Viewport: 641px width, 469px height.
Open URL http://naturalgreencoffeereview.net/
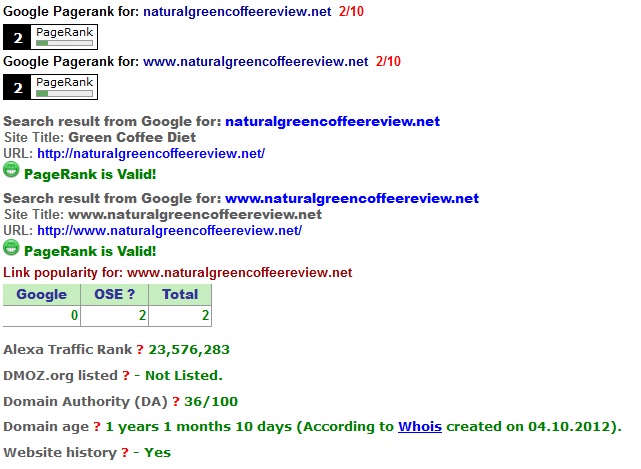151,154
